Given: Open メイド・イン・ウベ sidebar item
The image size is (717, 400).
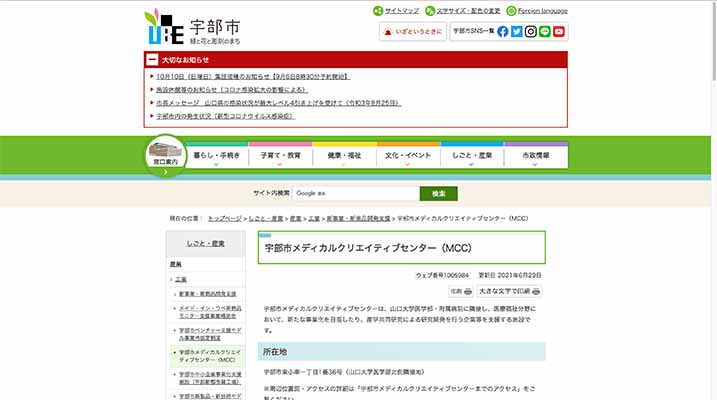Looking at the screenshot, I should tap(210, 312).
